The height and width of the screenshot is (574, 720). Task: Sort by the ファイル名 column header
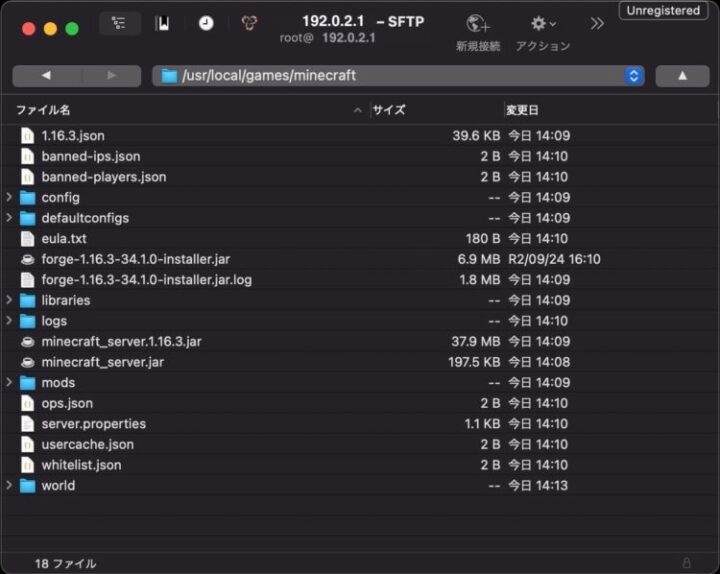point(43,110)
